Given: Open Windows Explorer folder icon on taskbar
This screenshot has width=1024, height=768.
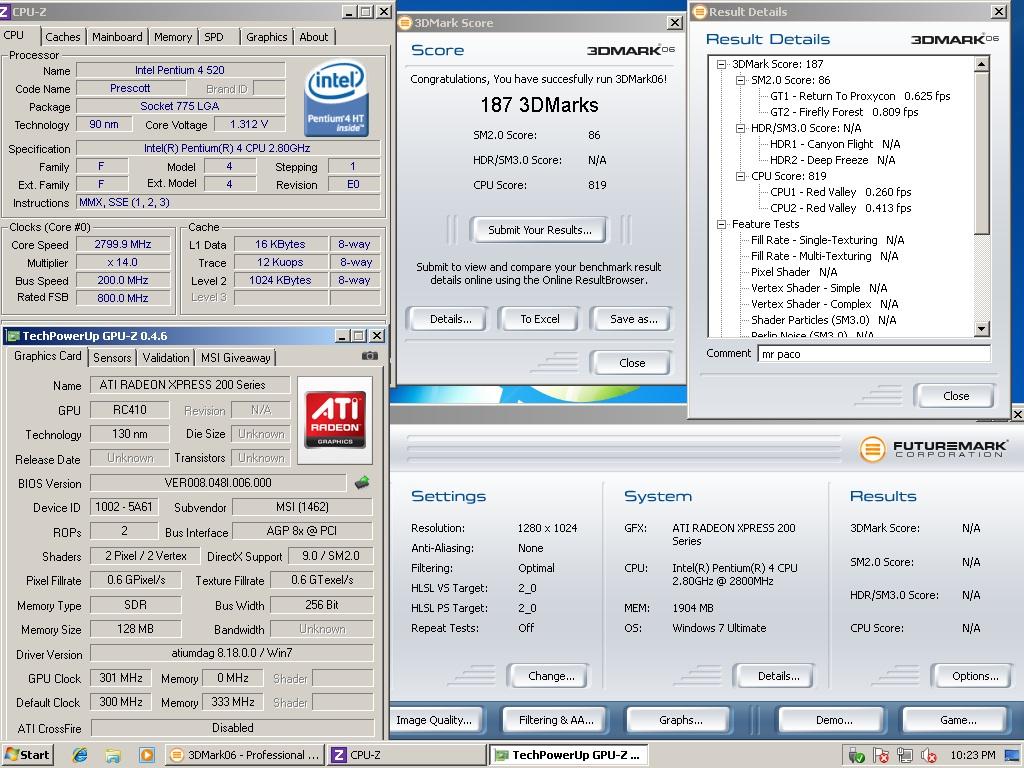Looking at the screenshot, I should (113, 755).
